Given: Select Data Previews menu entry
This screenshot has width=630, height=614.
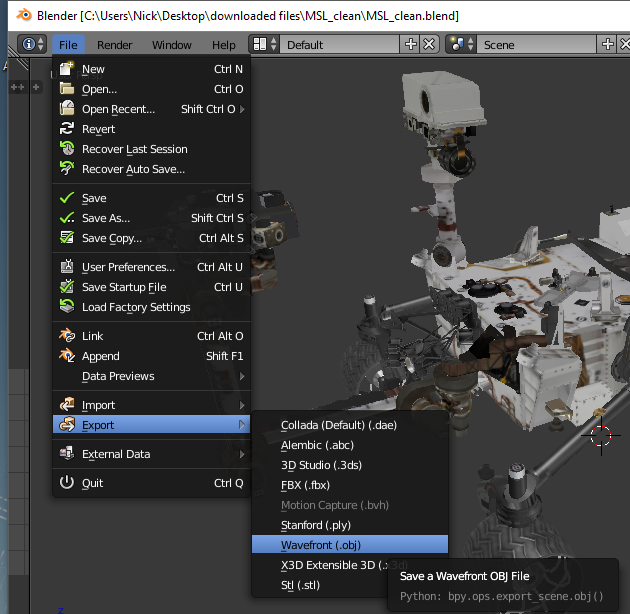Looking at the screenshot, I should pyautogui.click(x=151, y=376).
